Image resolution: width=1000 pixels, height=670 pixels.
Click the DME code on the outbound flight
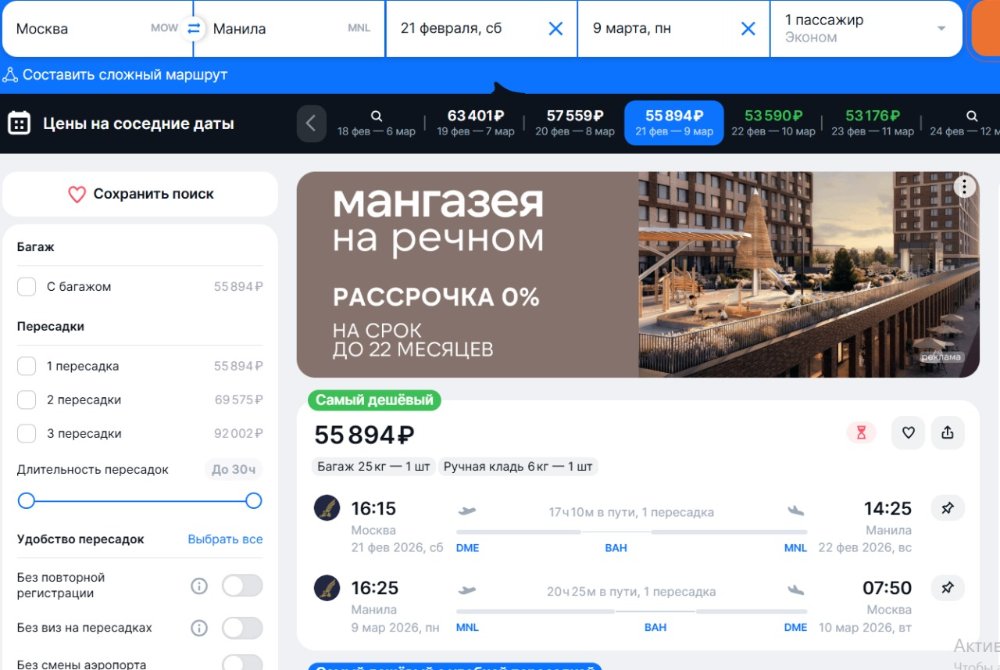coord(467,548)
